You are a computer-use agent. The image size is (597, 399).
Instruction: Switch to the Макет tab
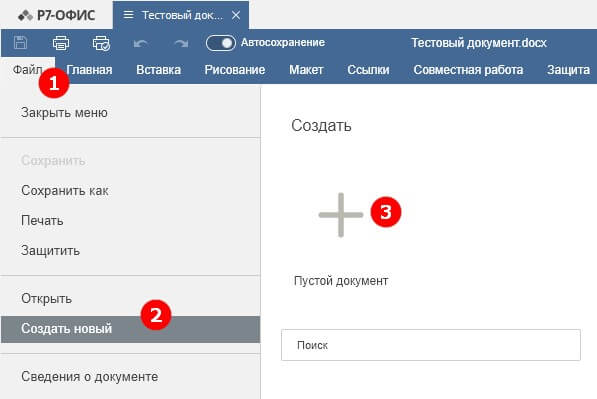pyautogui.click(x=306, y=70)
